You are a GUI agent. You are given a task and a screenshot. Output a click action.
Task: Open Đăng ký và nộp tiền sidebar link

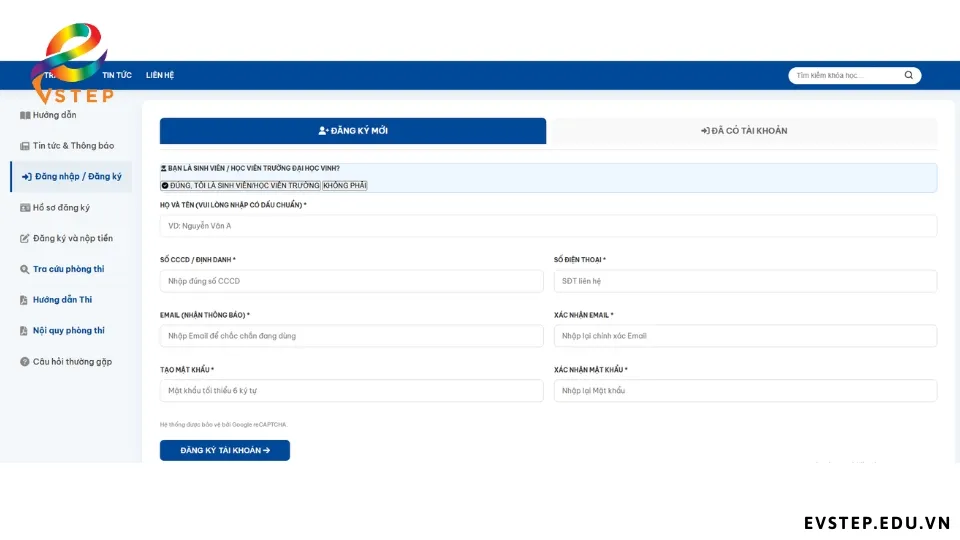(x=71, y=238)
